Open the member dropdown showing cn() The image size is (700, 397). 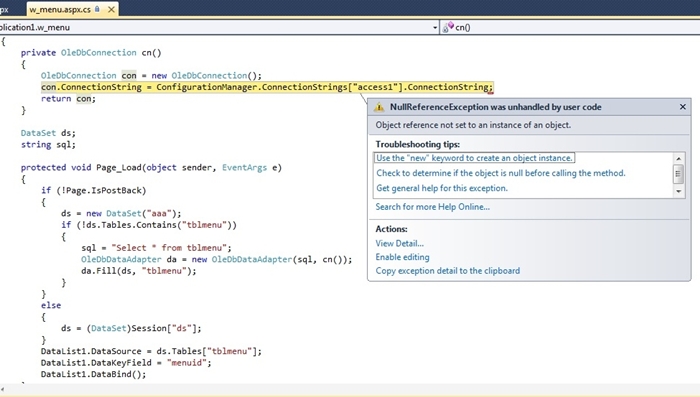(x=570, y=27)
